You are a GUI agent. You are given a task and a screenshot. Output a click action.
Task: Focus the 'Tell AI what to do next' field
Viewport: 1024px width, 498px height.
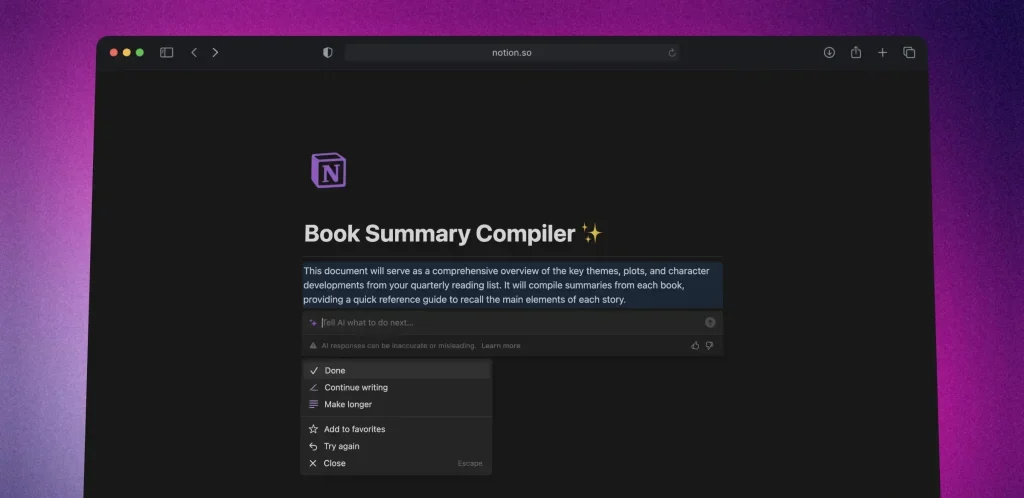[512, 322]
